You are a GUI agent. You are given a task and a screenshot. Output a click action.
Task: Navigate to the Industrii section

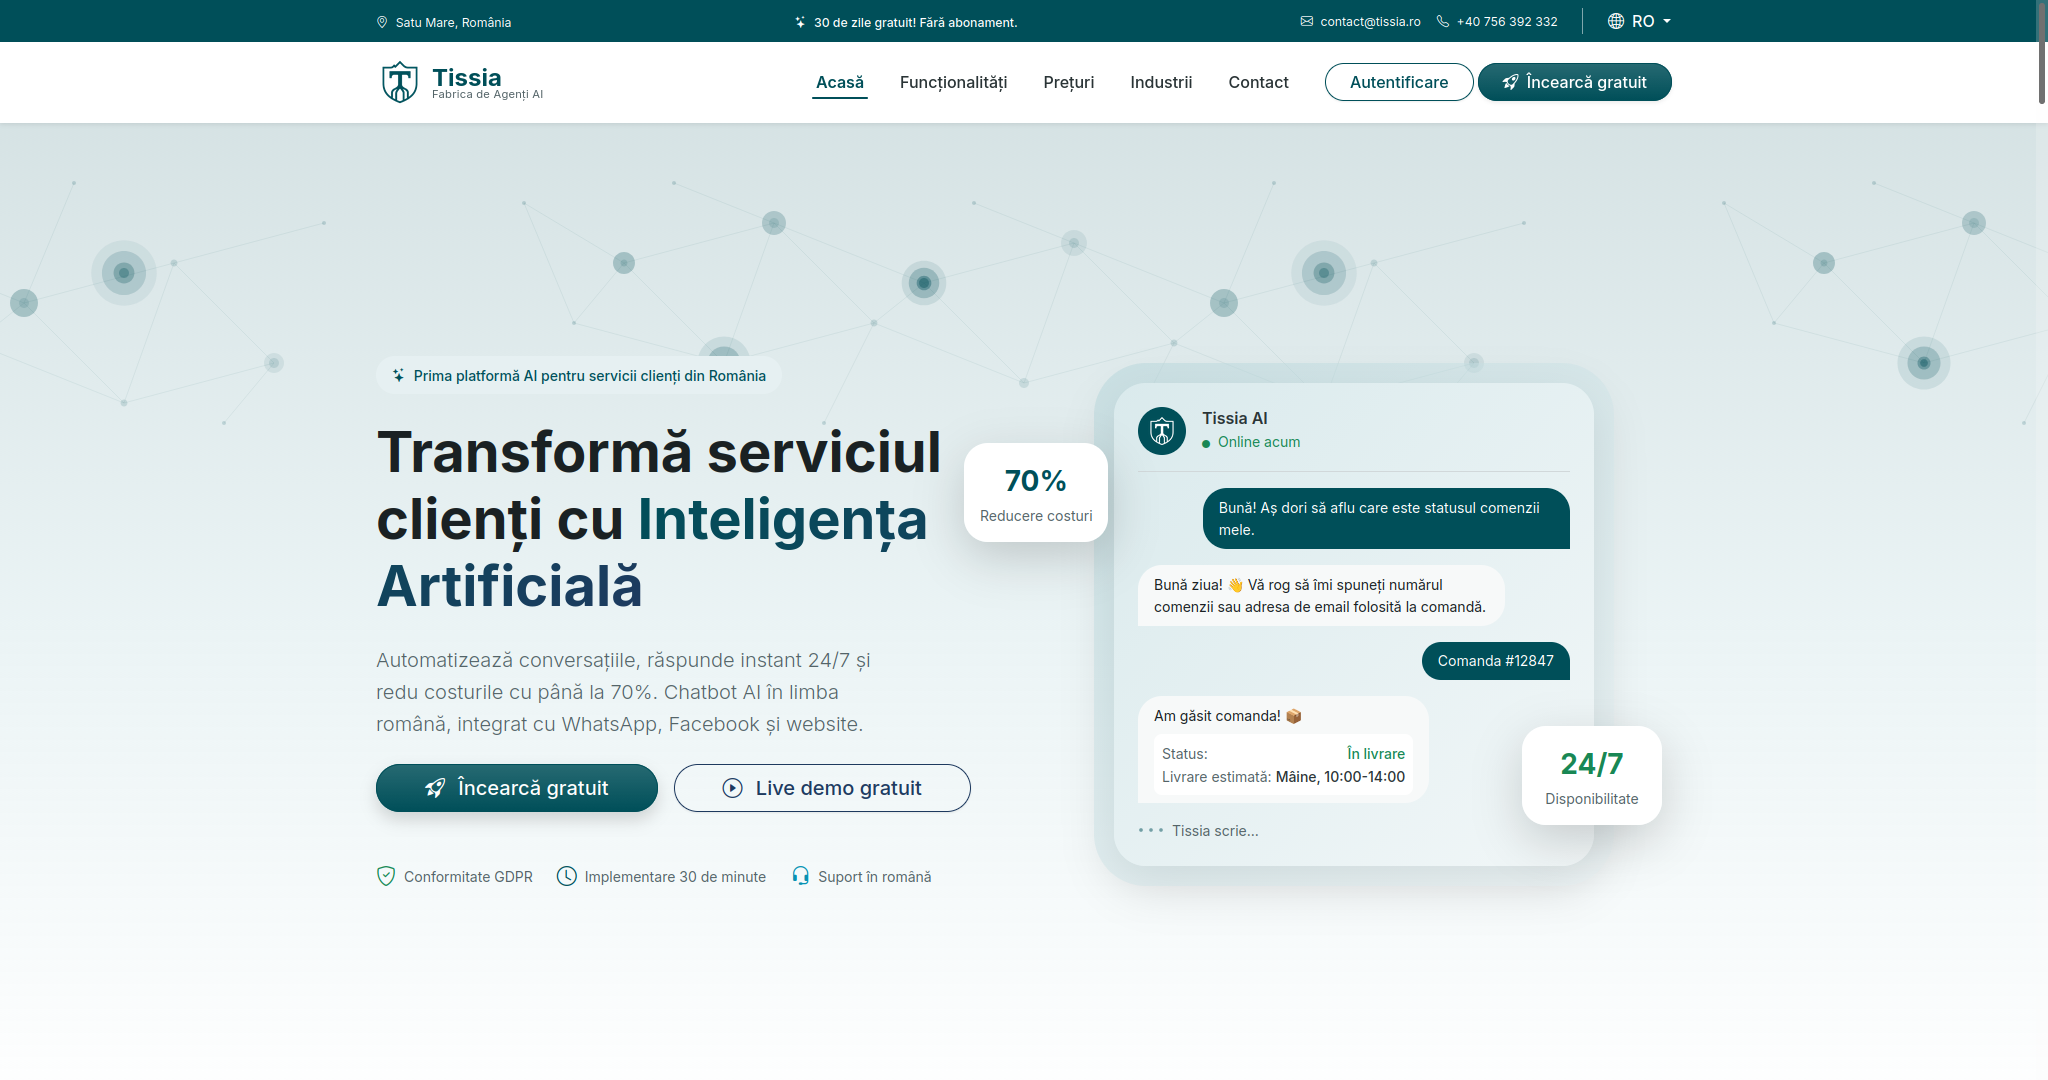point(1161,82)
